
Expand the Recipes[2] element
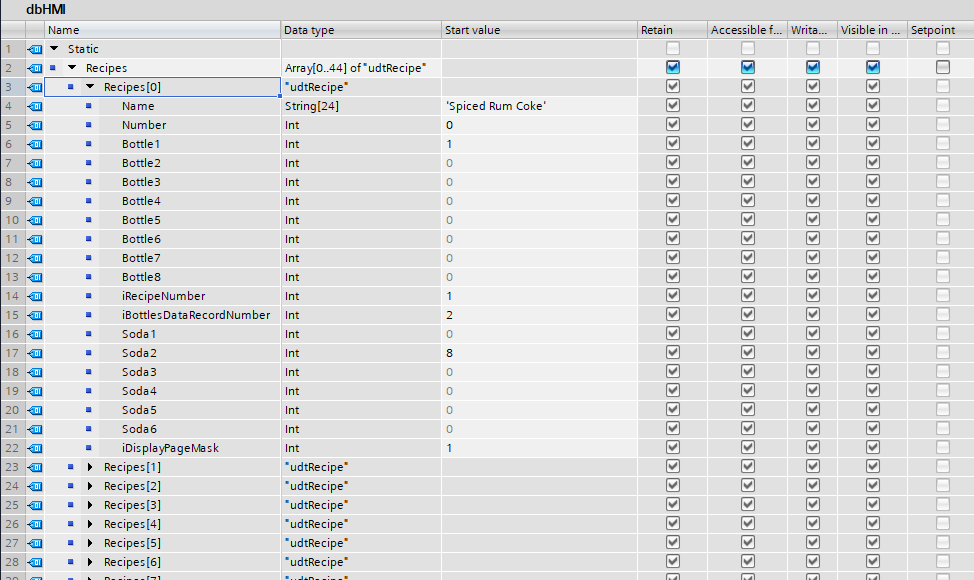(90, 486)
